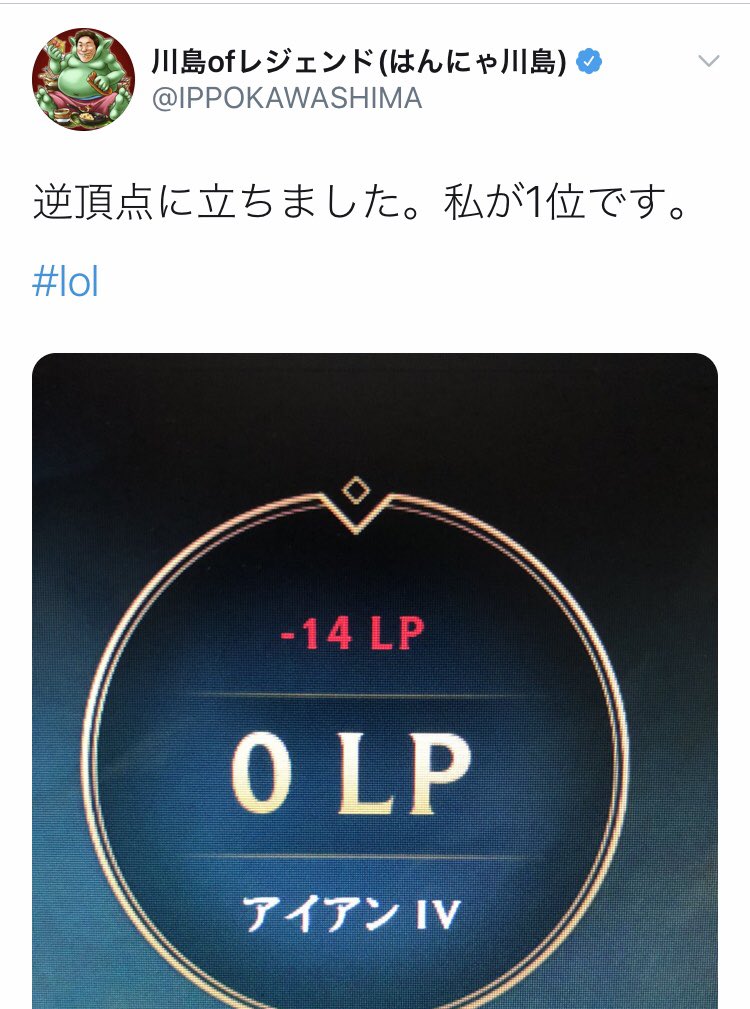Visit the @IPPOKAWASHIMA handle

[x=287, y=98]
